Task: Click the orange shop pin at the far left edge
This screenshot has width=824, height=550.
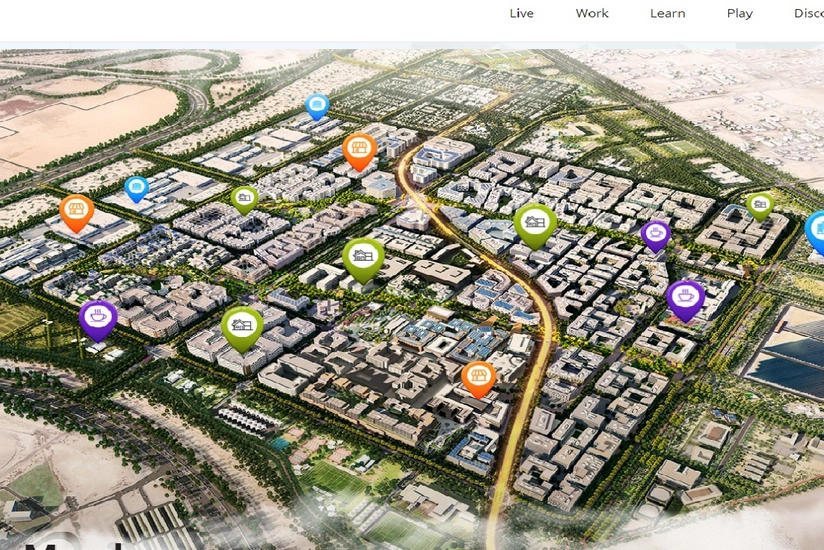Action: click(77, 213)
